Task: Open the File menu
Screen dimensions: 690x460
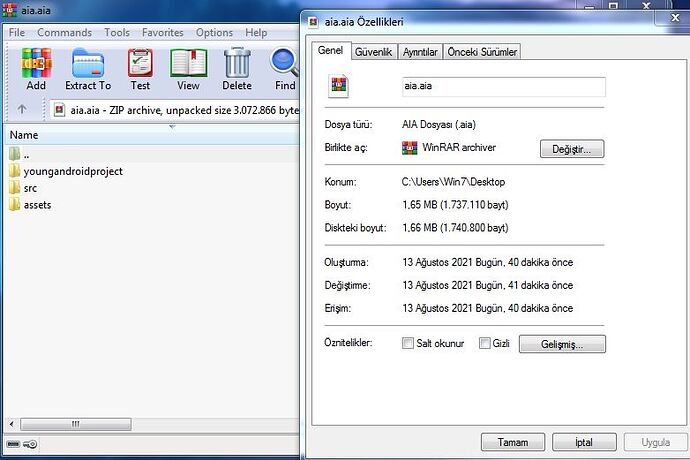Action: 17,33
